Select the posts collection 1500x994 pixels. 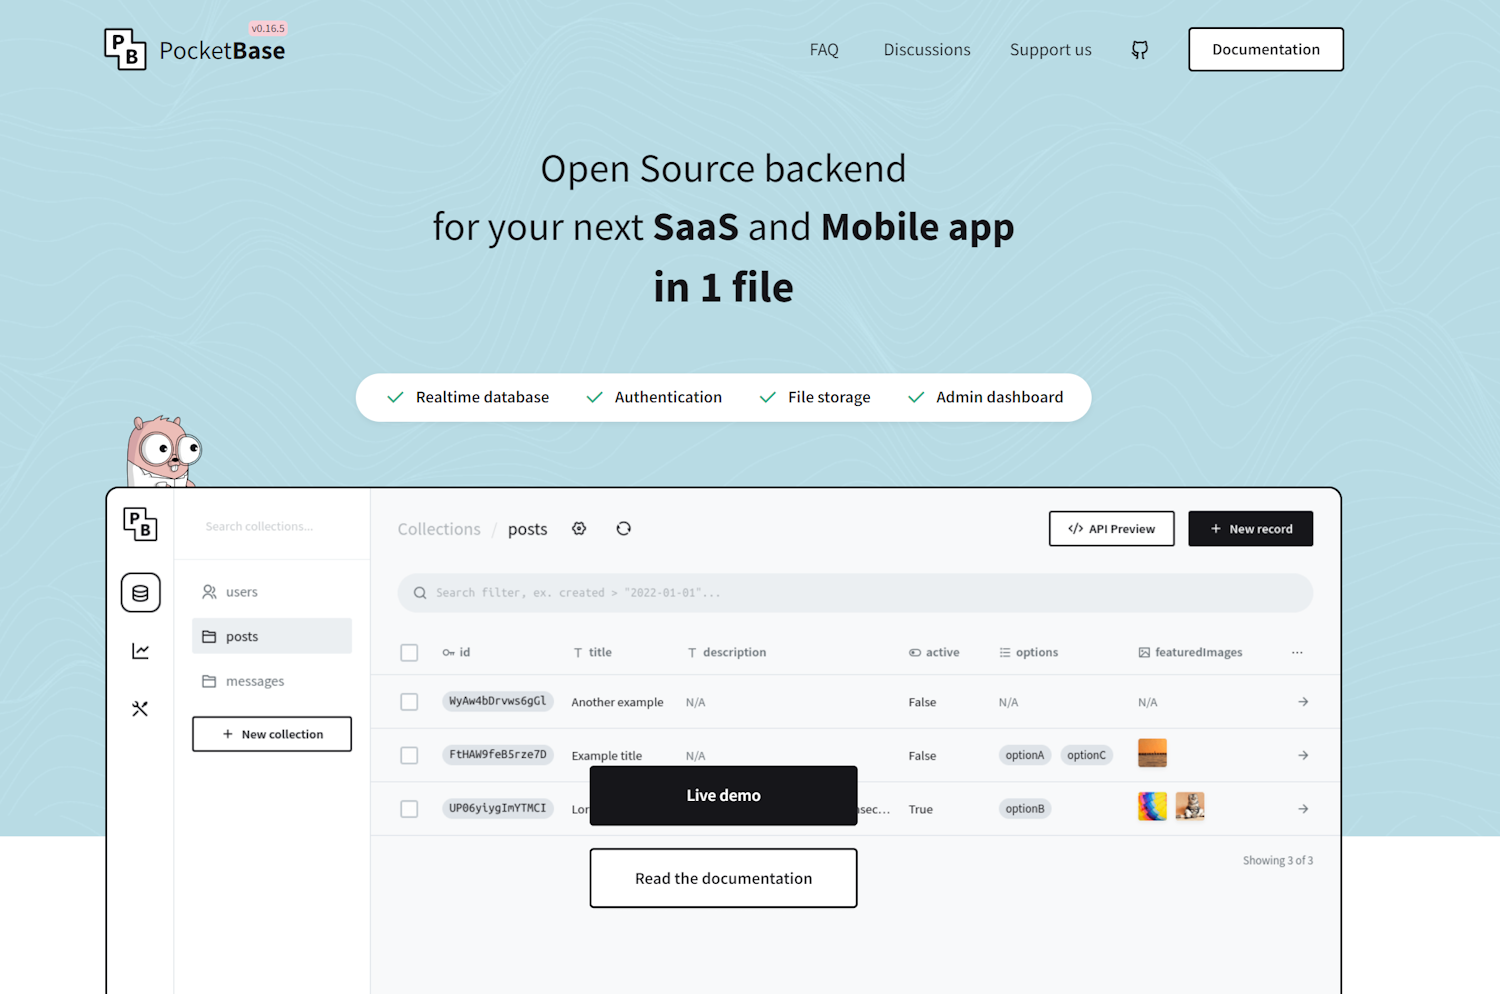(x=272, y=636)
